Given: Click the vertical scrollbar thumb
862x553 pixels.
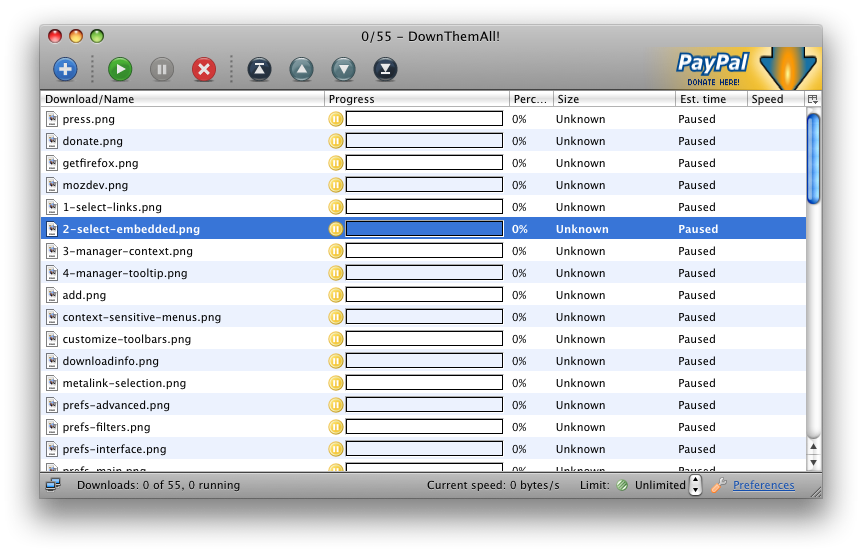Looking at the screenshot, I should (x=813, y=158).
